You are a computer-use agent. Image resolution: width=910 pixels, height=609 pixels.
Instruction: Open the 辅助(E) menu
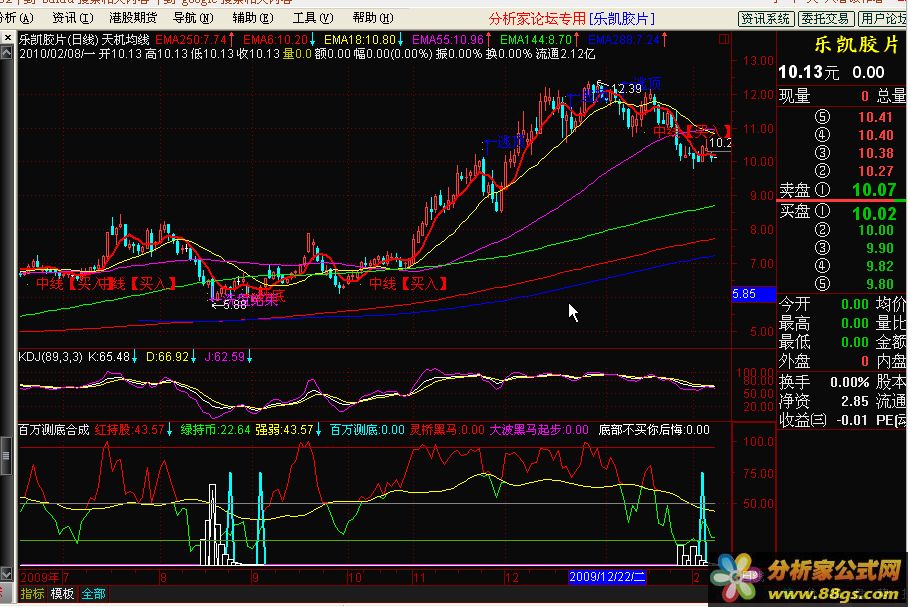(x=253, y=18)
